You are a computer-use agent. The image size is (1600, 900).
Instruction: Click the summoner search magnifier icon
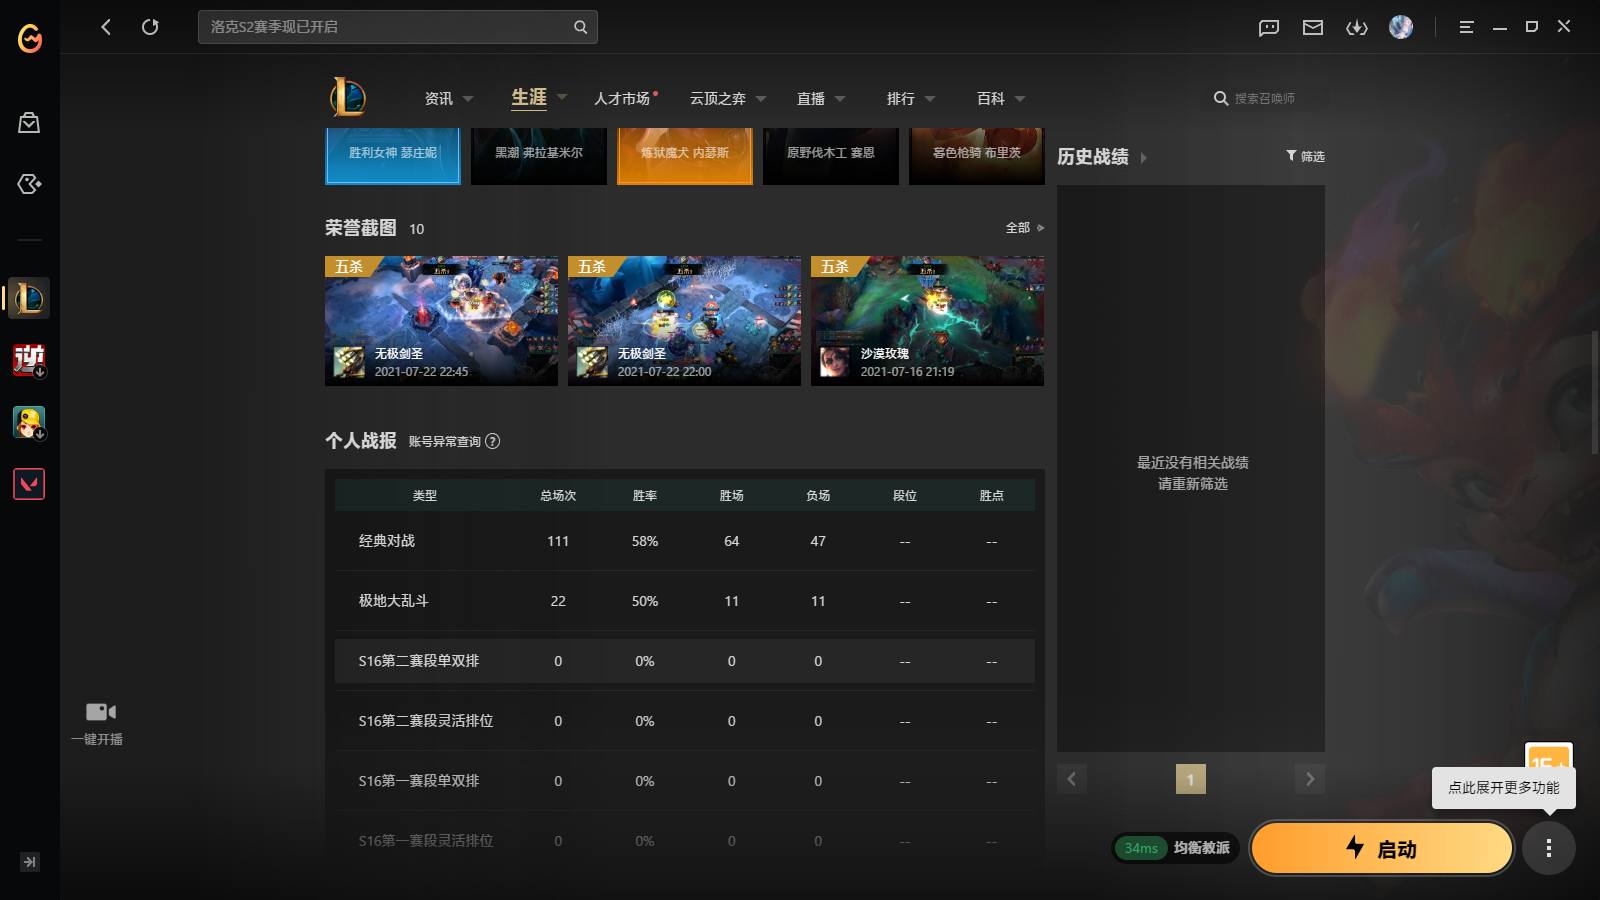coord(1221,98)
